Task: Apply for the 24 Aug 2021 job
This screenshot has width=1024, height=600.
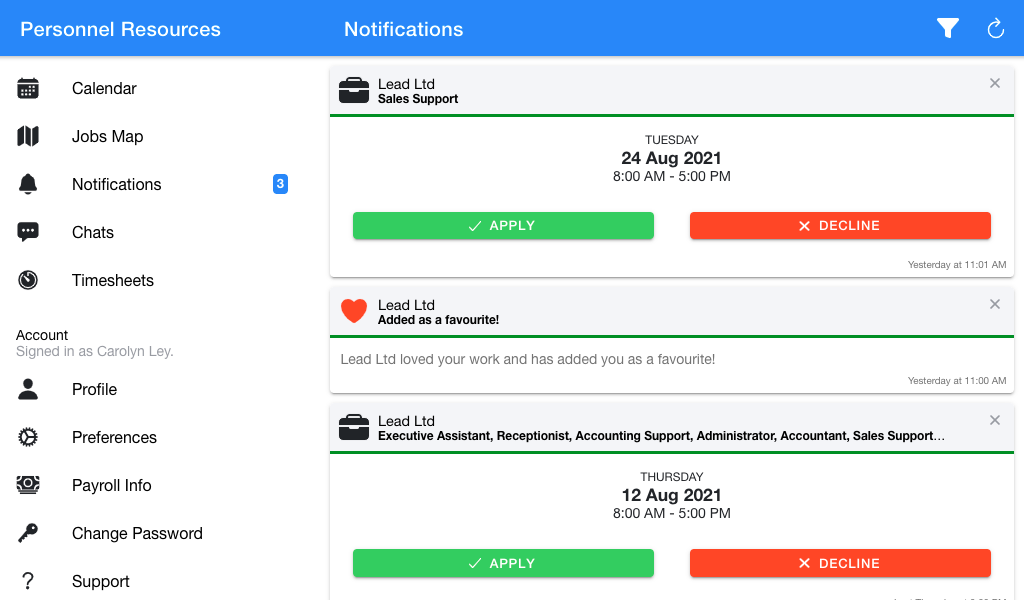Action: tap(503, 226)
